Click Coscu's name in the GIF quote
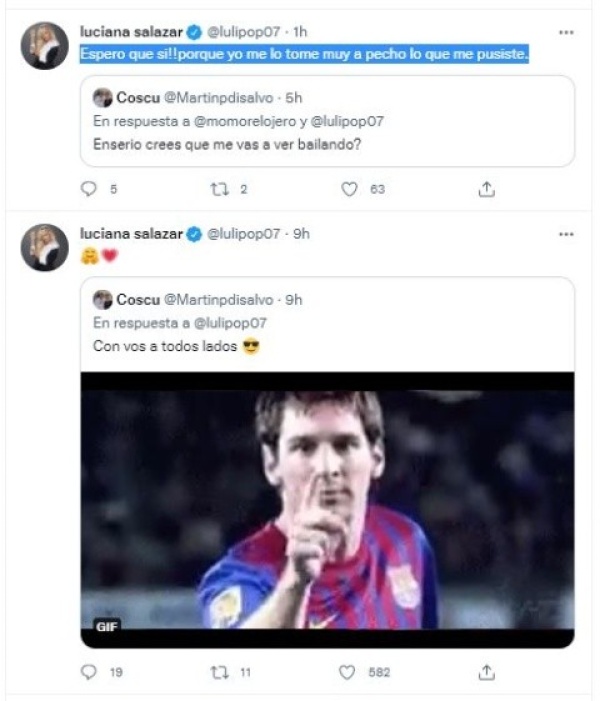Screen dimensions: 600x701 138,299
